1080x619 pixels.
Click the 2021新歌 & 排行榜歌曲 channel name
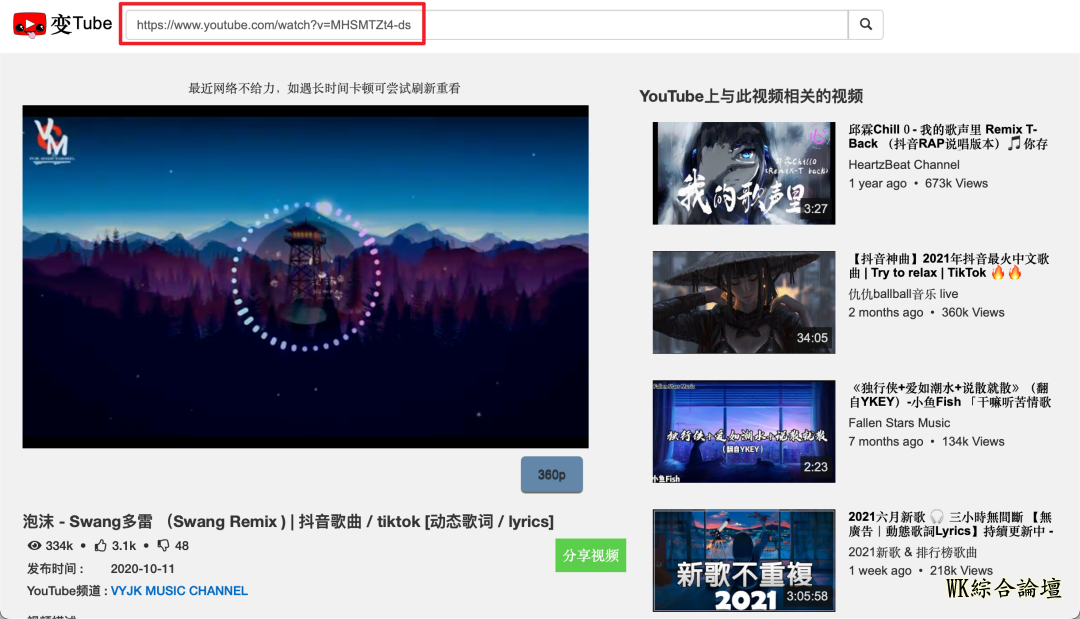913,552
